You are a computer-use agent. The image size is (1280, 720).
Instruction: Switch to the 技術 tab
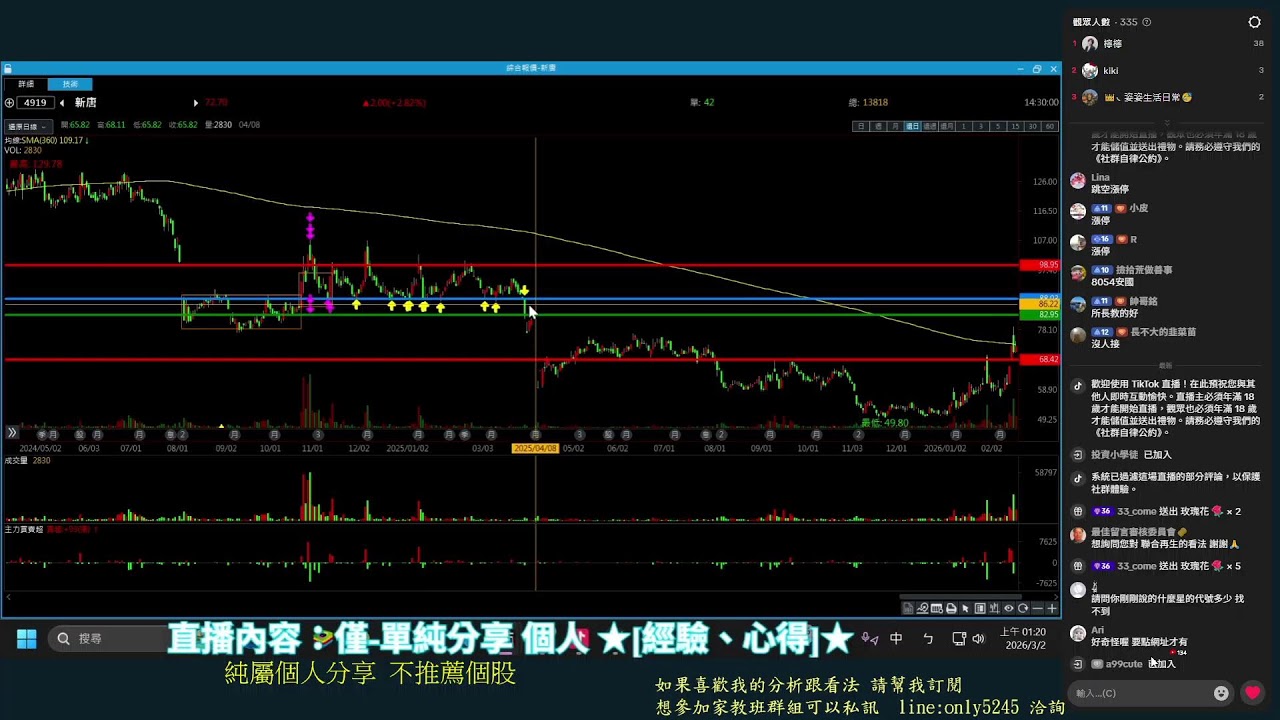click(x=70, y=84)
